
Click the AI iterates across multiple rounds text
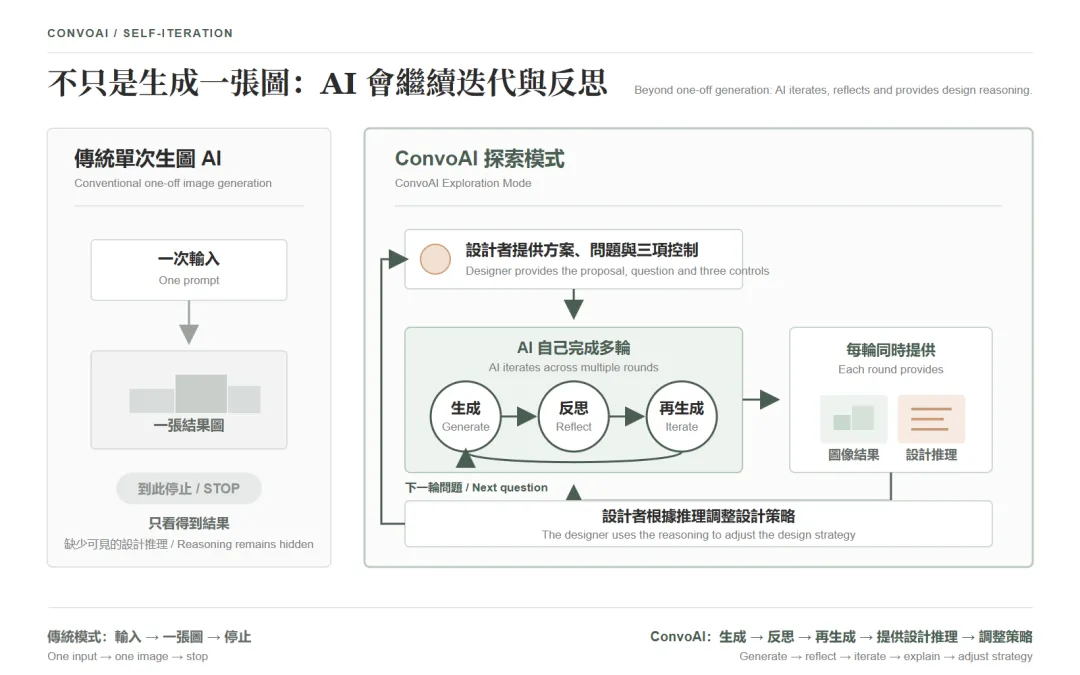tap(574, 368)
